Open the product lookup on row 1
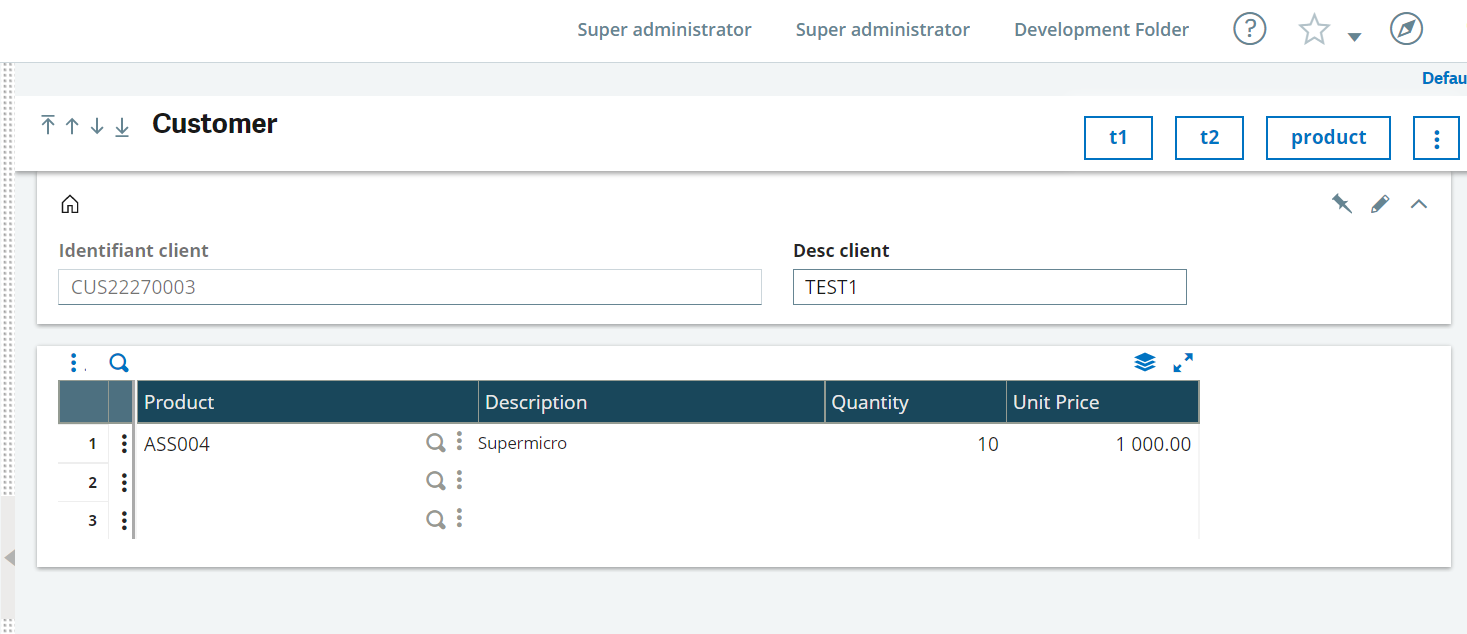 (435, 442)
